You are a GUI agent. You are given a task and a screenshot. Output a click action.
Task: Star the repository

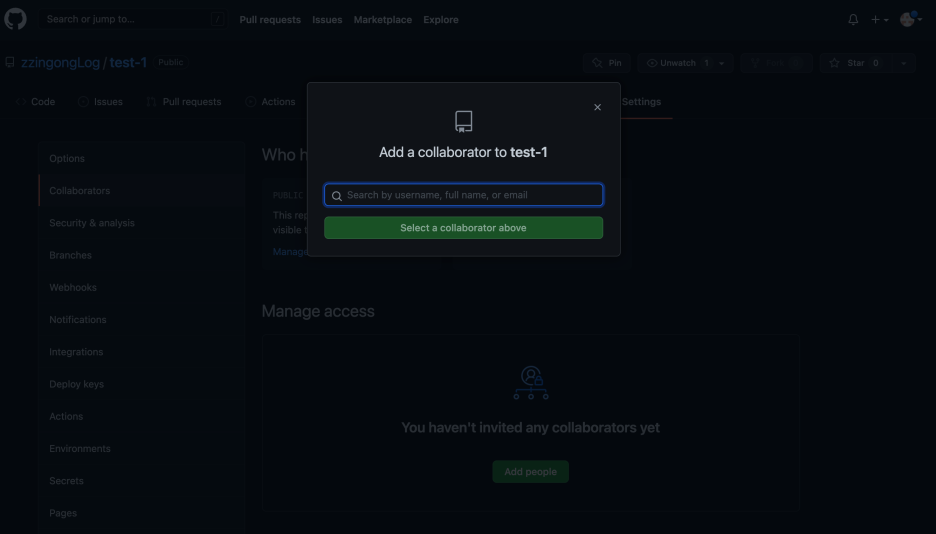(856, 63)
